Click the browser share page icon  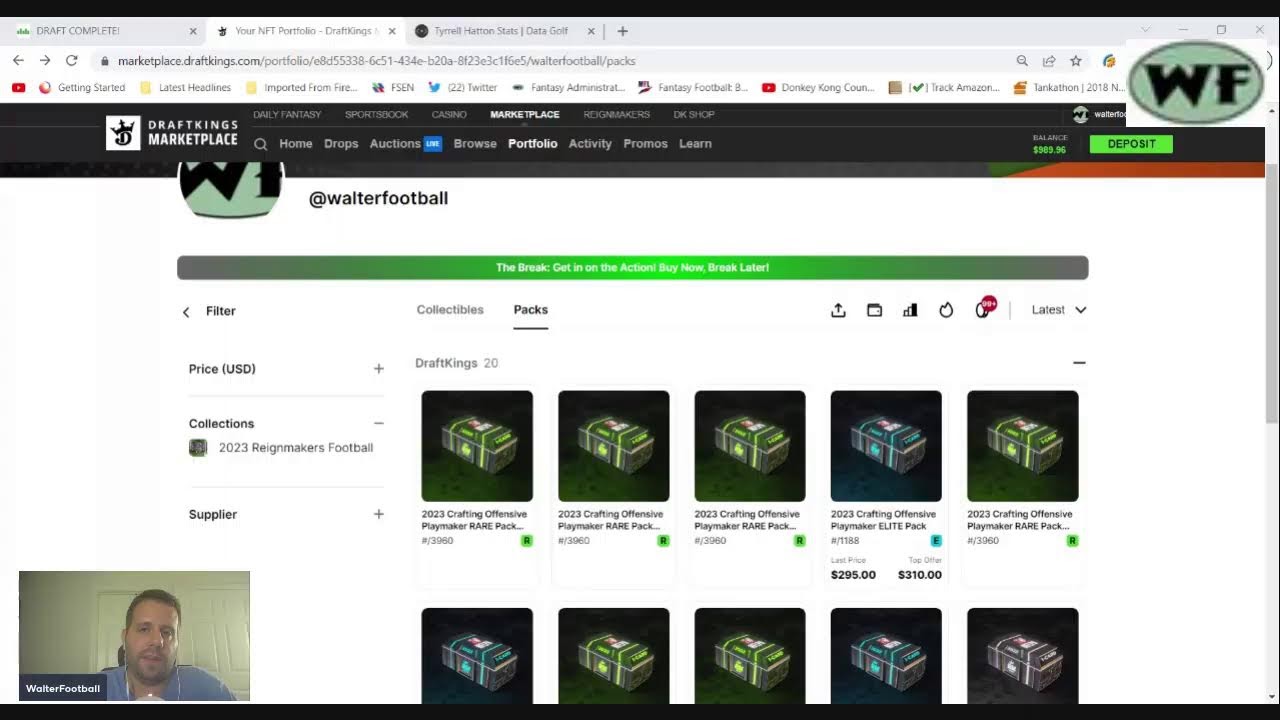1049,61
